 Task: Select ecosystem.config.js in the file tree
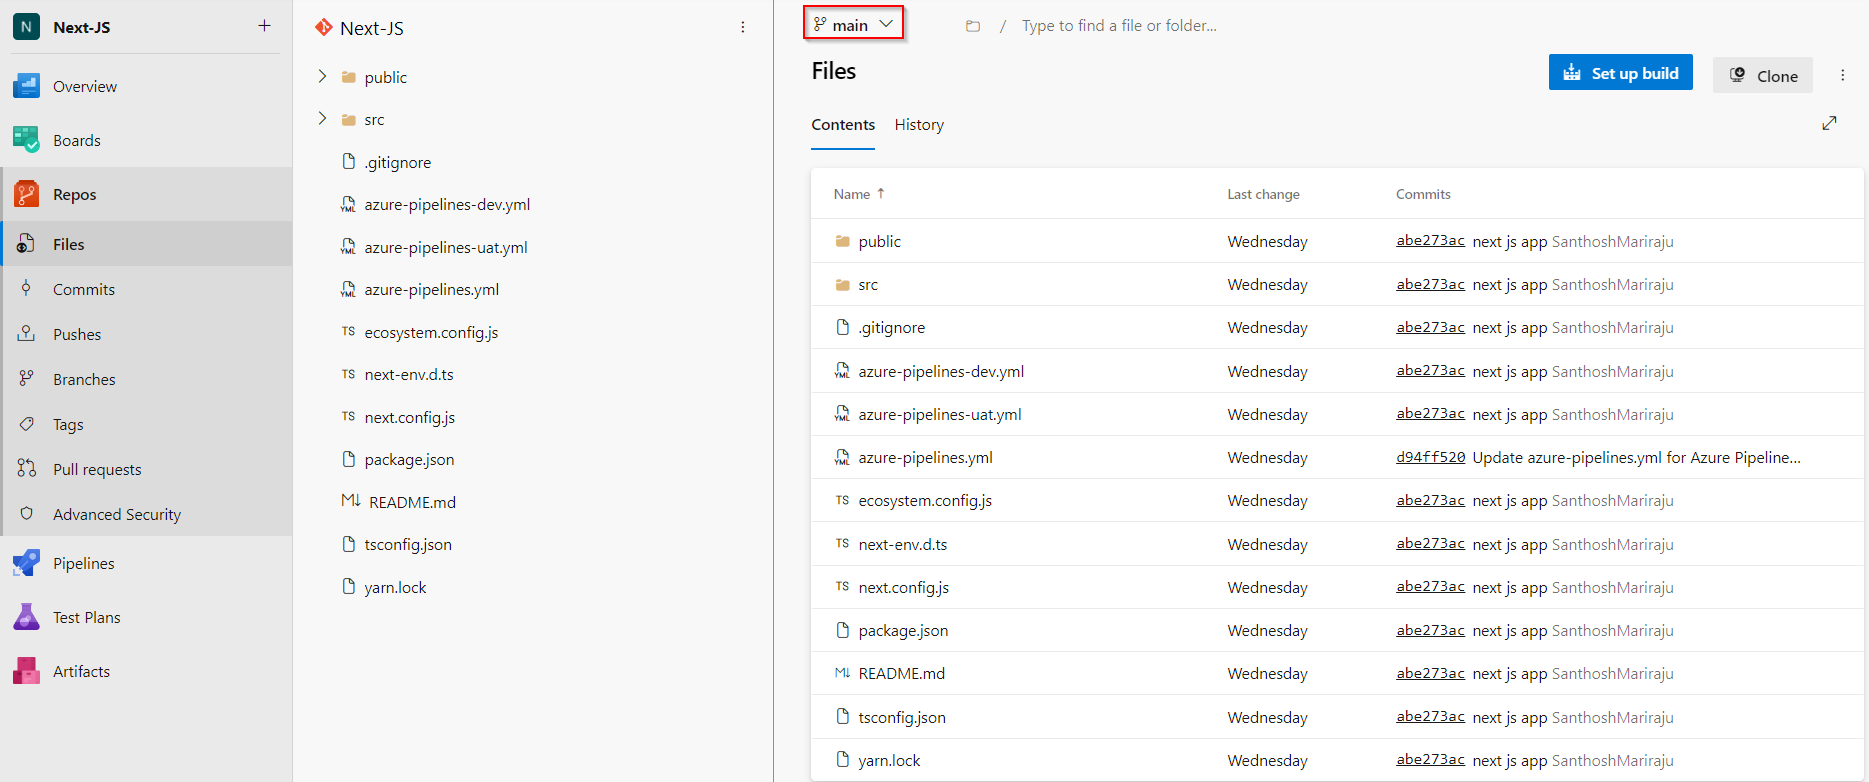pyautogui.click(x=431, y=332)
